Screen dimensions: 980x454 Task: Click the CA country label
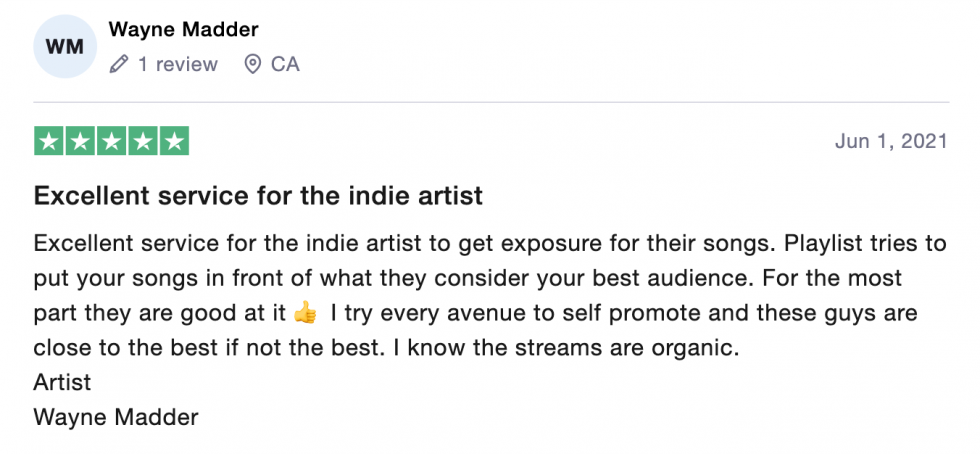click(x=285, y=64)
